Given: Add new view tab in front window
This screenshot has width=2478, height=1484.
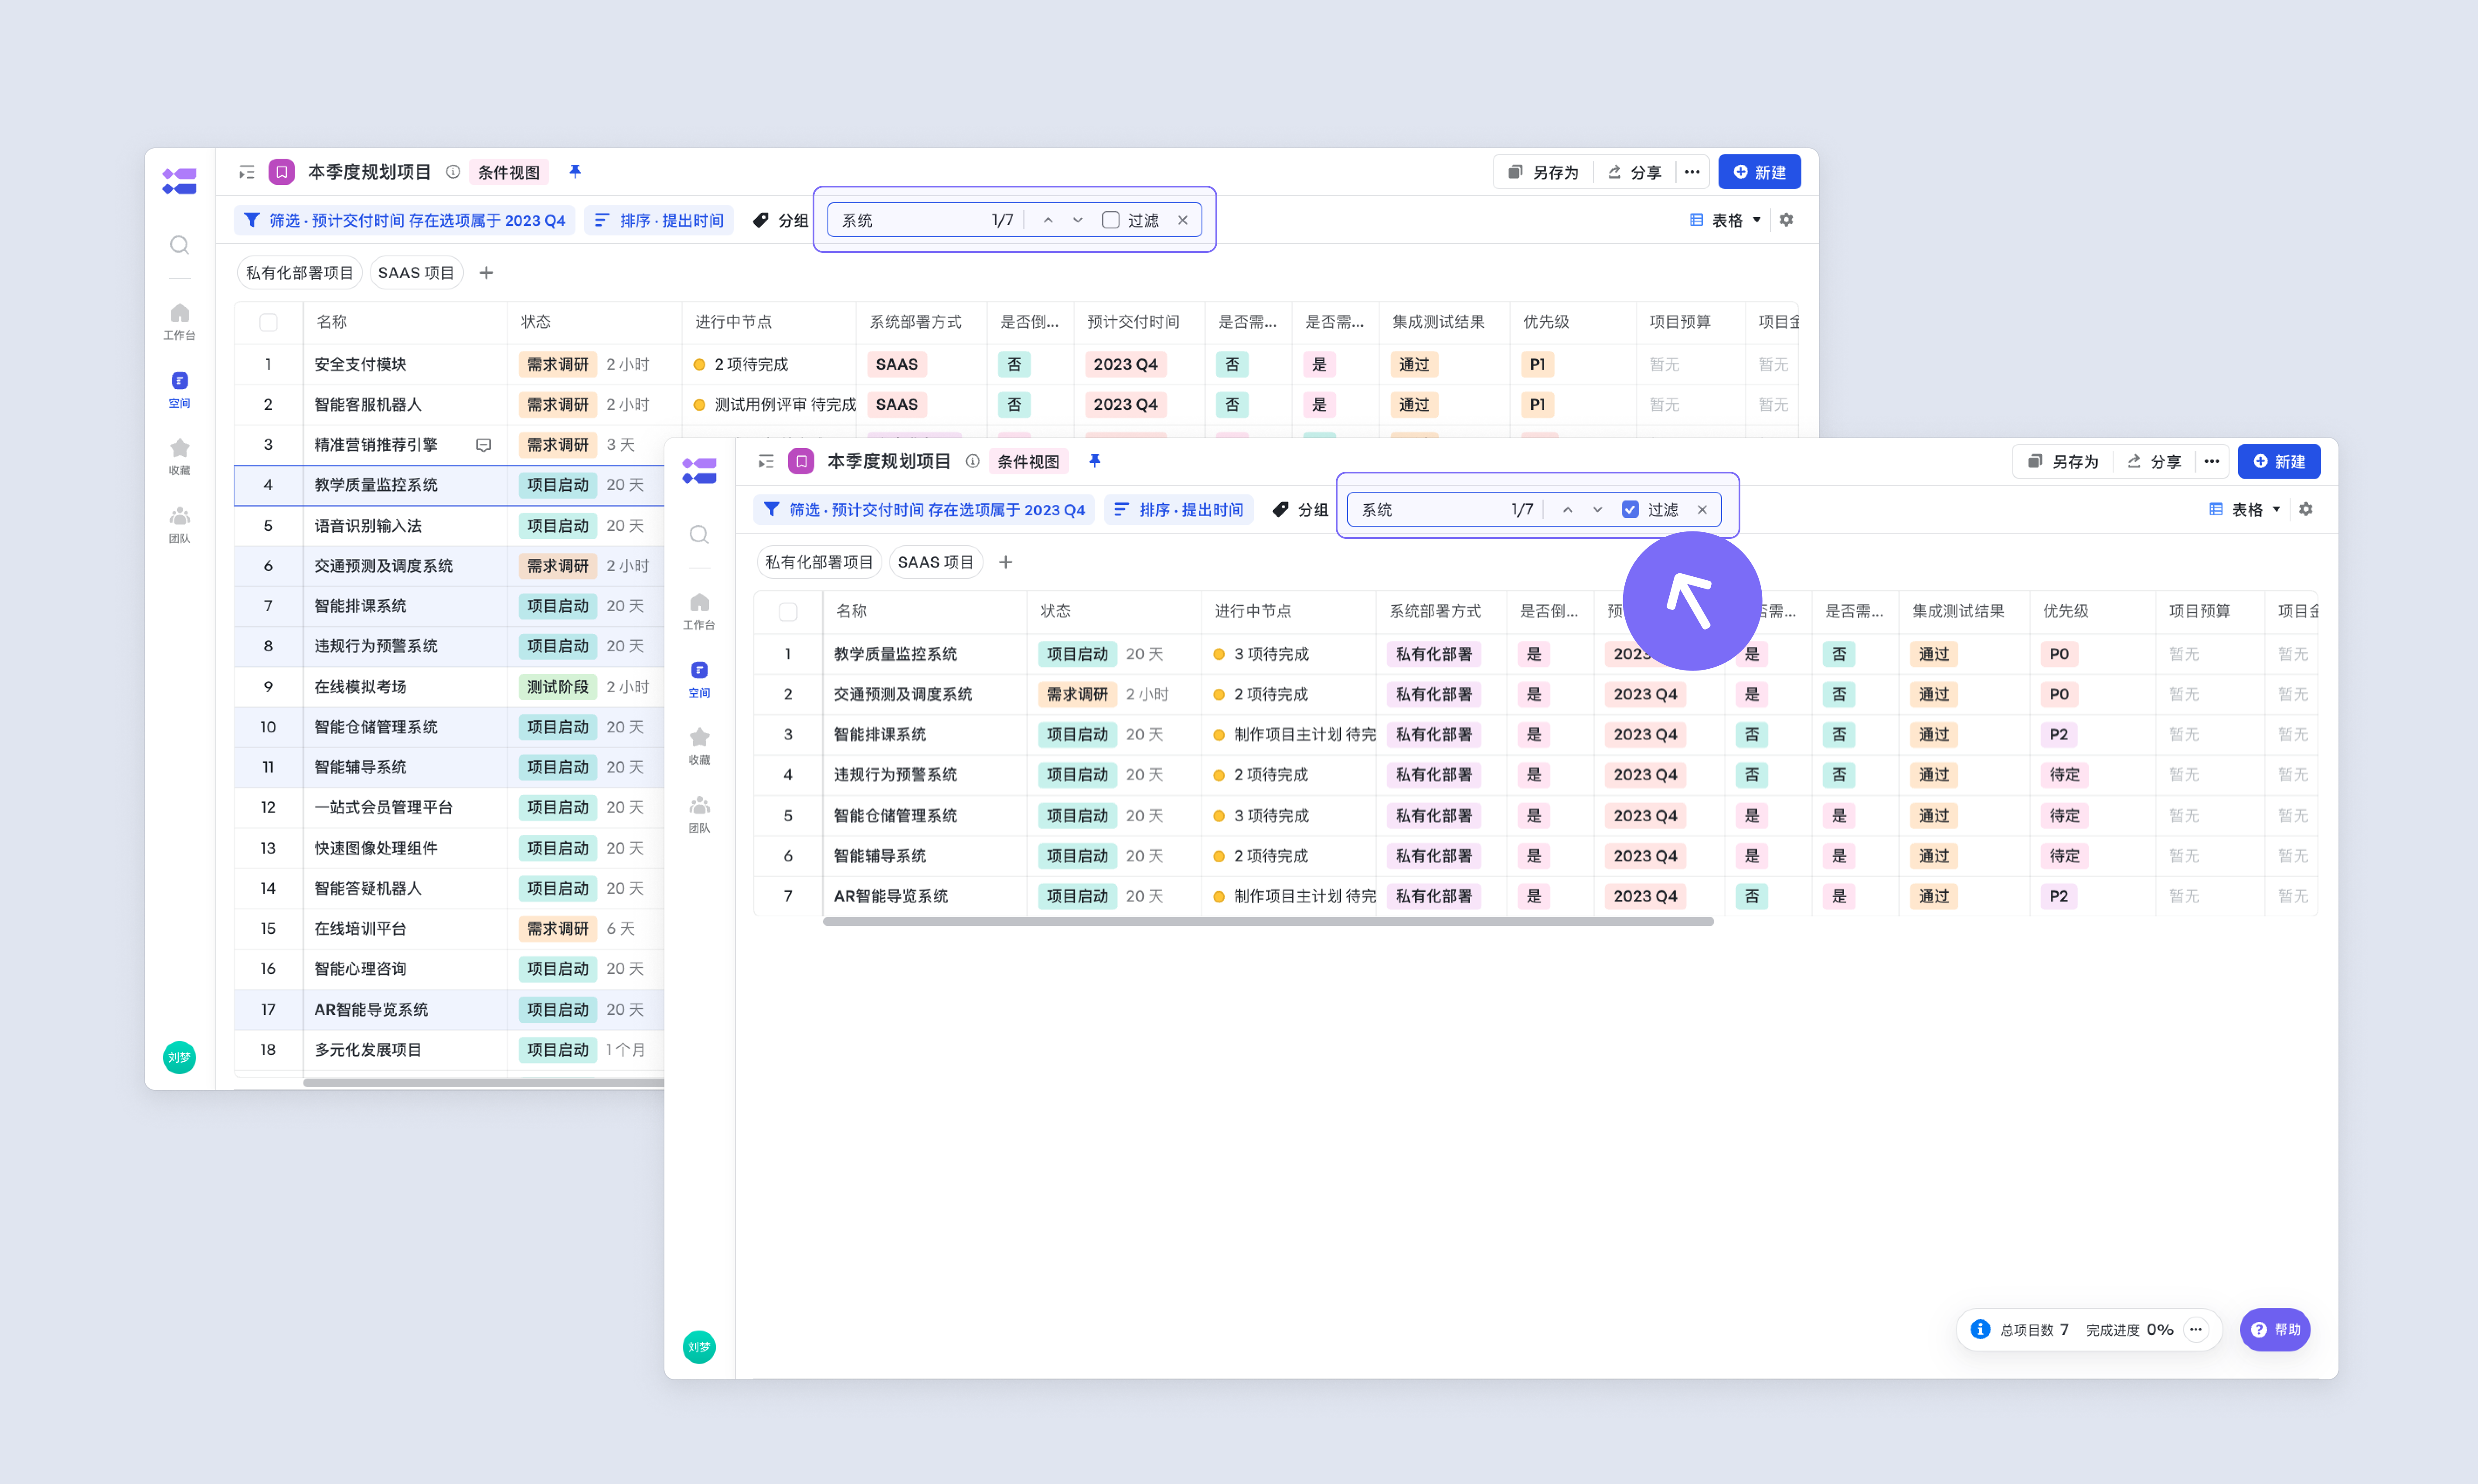Looking at the screenshot, I should [1006, 562].
